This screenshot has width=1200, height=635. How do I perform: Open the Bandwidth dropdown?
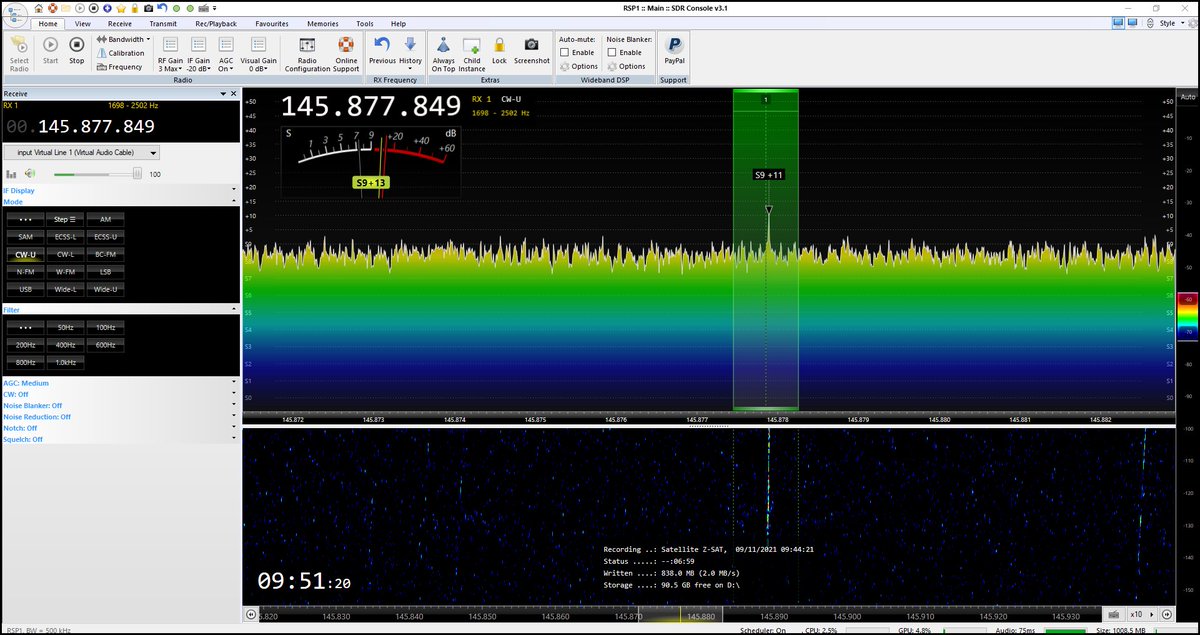coord(123,39)
